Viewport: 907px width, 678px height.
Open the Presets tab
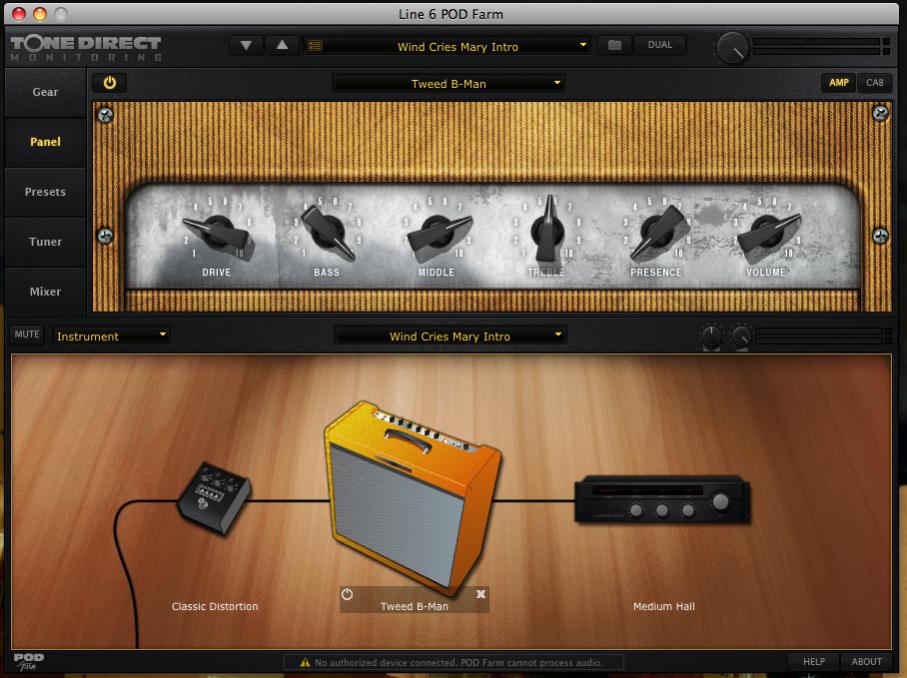point(45,191)
